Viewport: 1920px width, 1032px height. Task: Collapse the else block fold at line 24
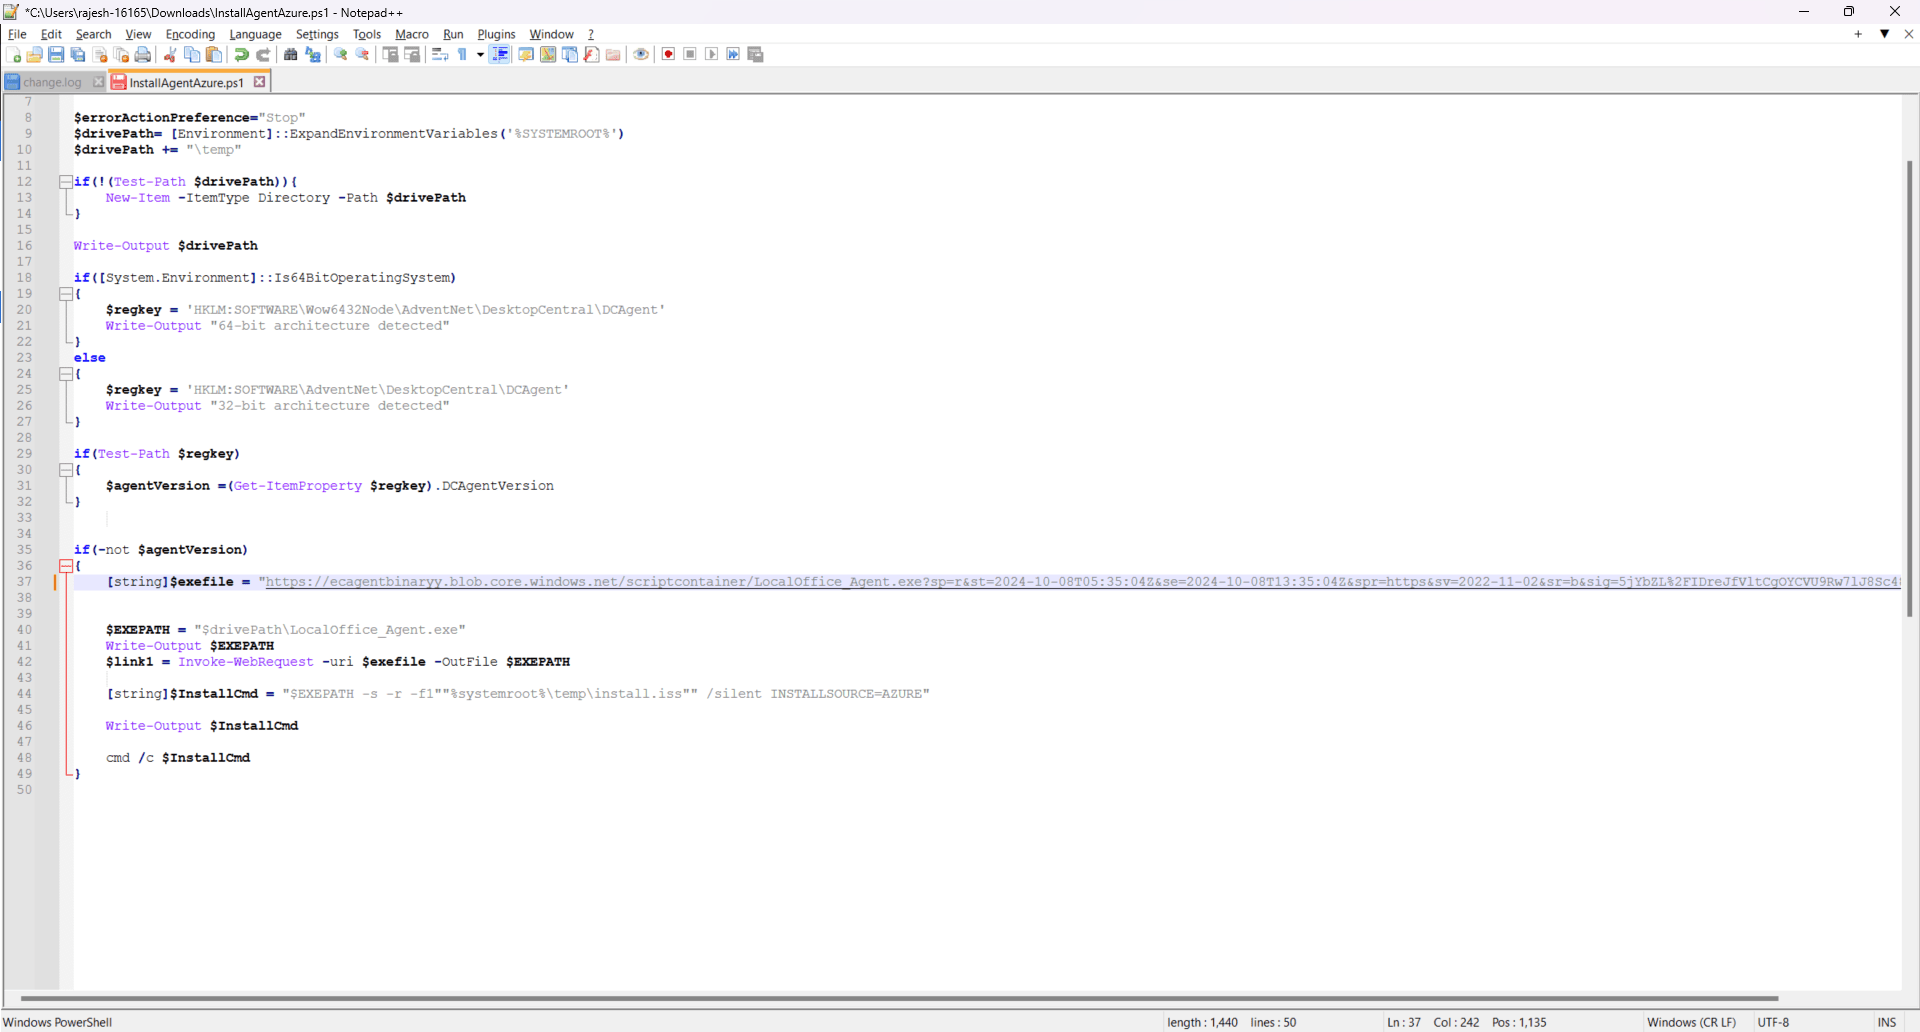click(65, 374)
